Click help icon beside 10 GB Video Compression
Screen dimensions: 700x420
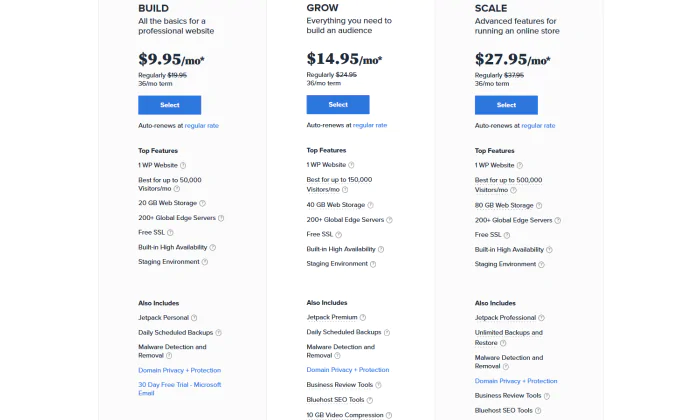[x=389, y=416]
